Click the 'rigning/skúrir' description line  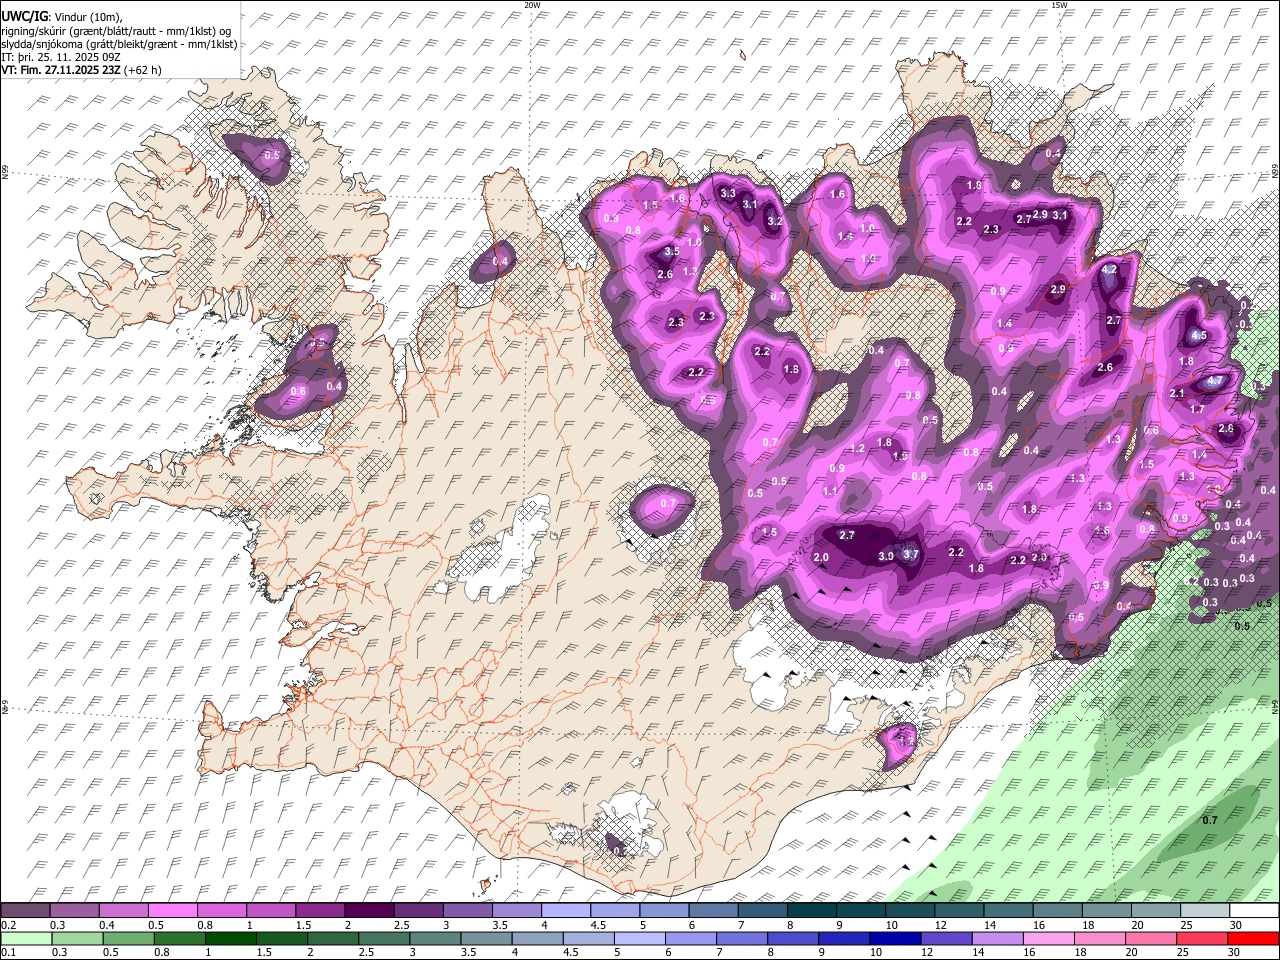(116, 31)
